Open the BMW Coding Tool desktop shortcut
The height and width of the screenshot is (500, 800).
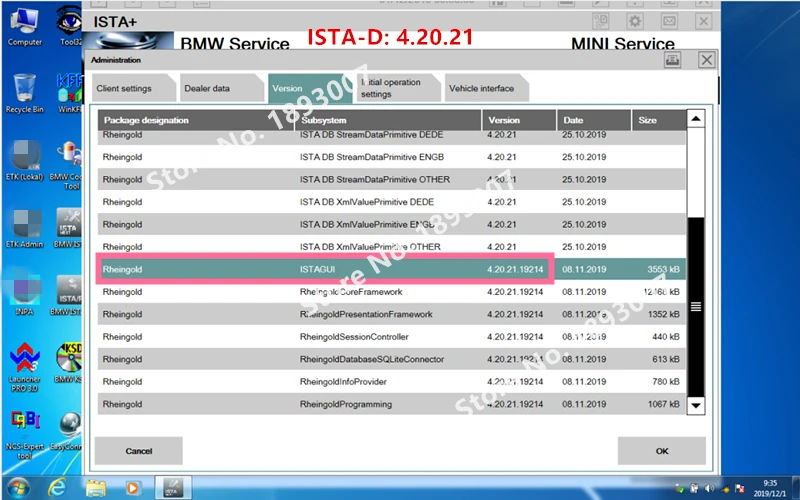[68, 166]
